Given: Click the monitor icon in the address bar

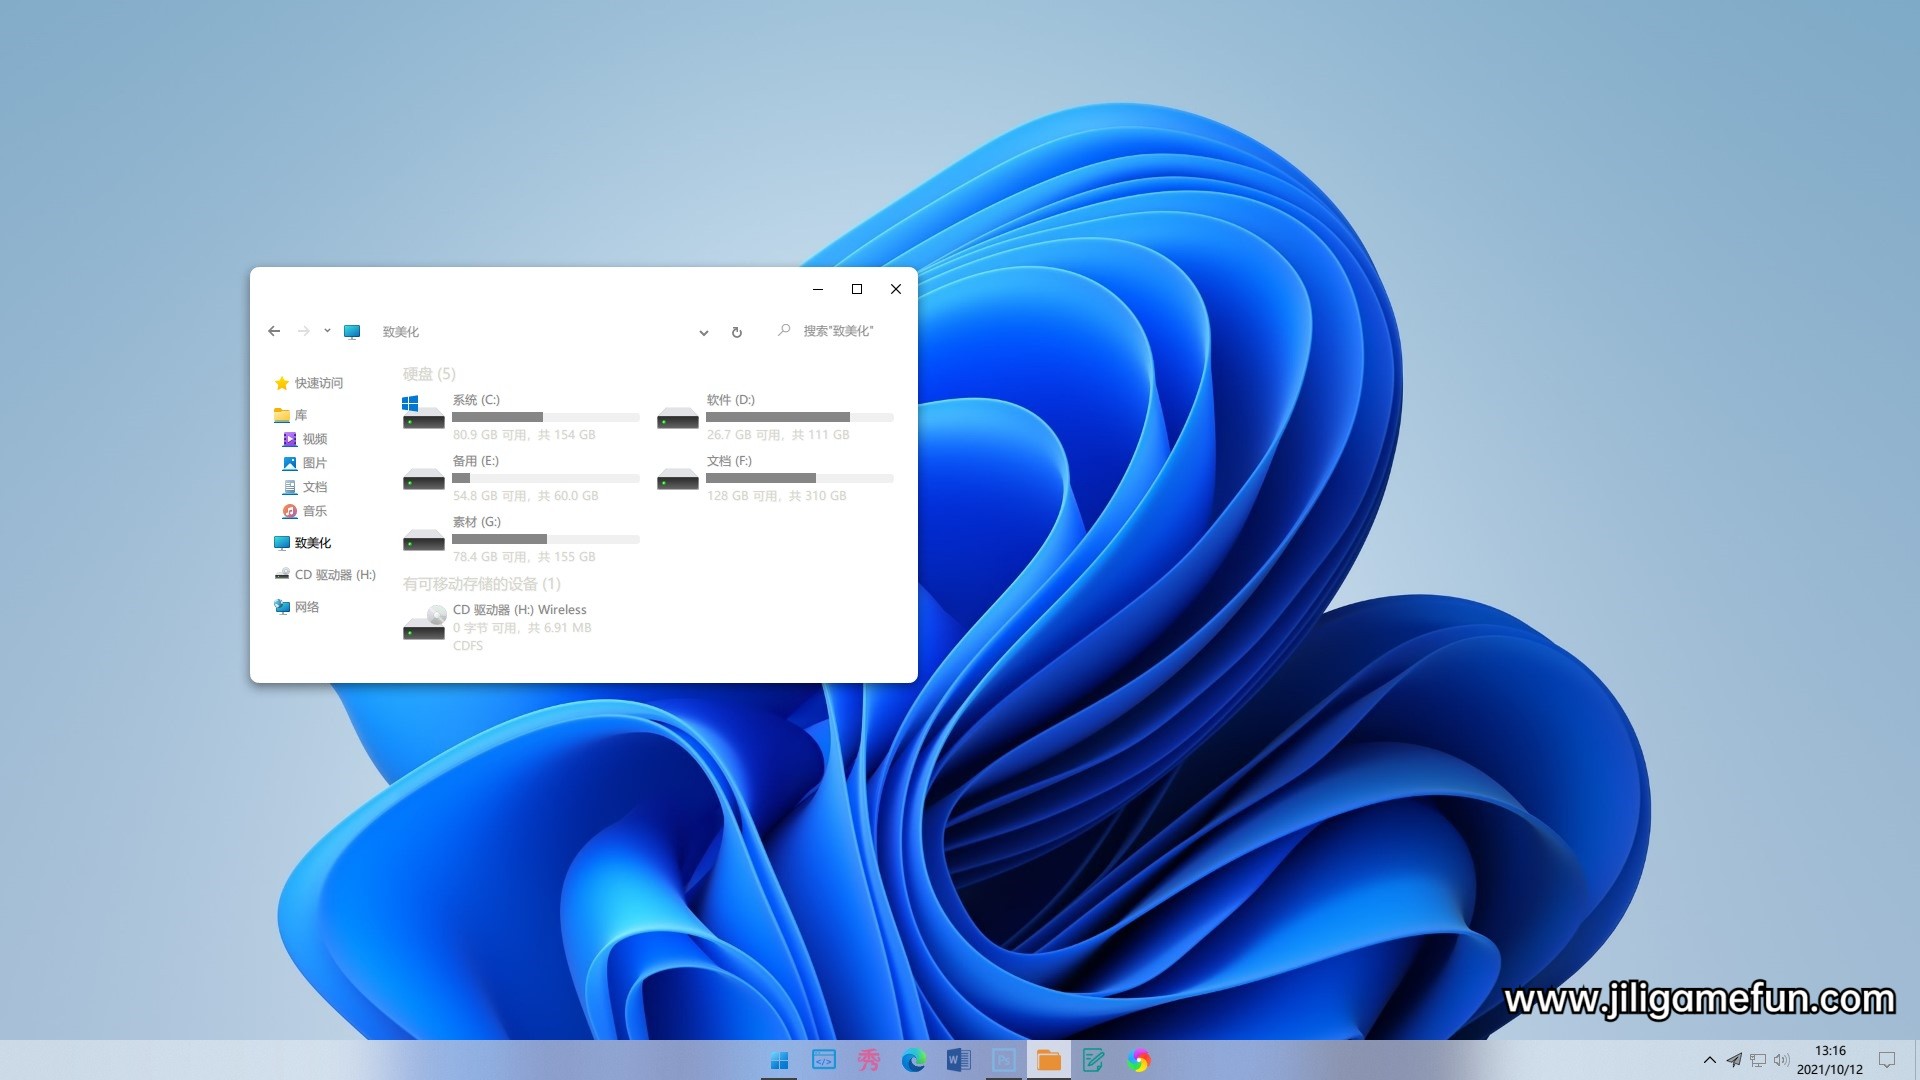Looking at the screenshot, I should 352,332.
